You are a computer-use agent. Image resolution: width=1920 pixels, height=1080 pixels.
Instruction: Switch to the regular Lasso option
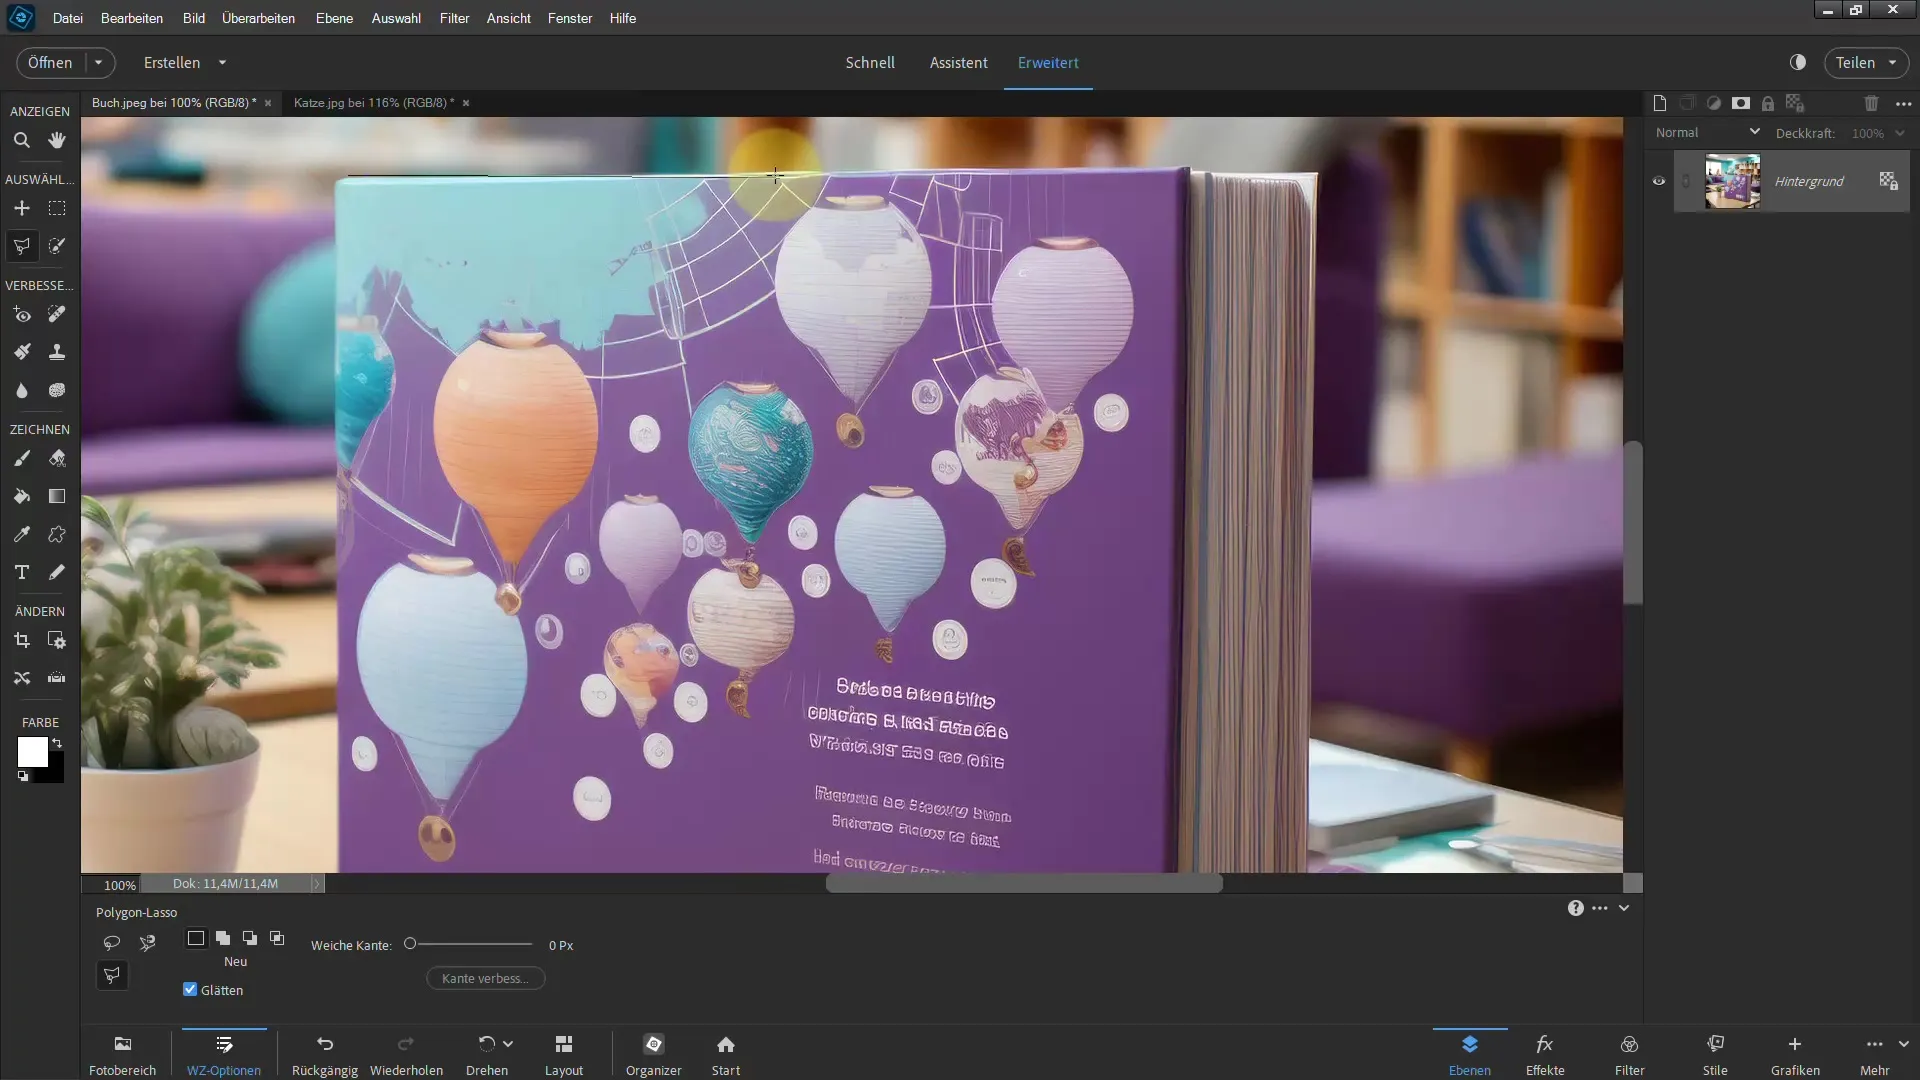112,943
